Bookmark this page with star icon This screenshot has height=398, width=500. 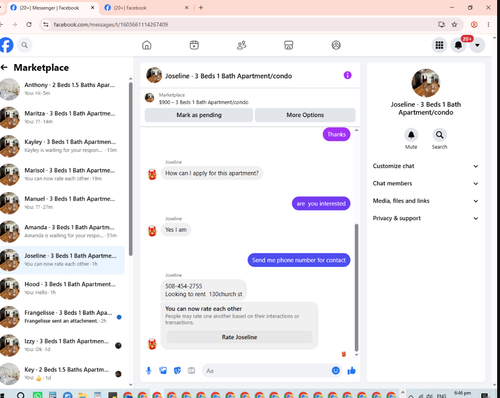click(454, 24)
